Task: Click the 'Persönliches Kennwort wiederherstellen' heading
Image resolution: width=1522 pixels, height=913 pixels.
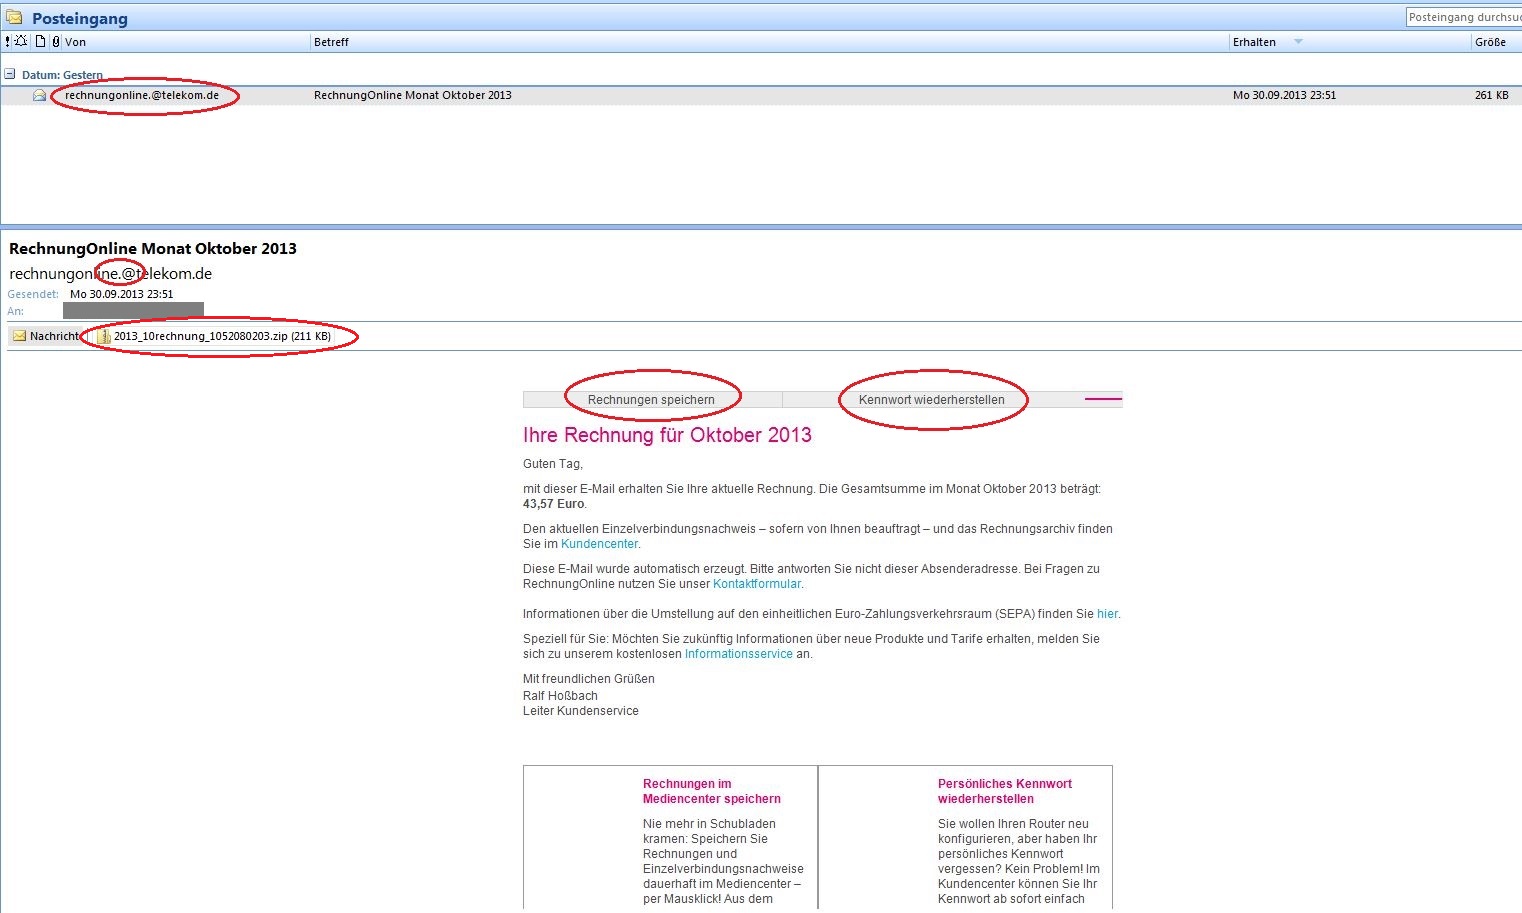Action: 1005,791
